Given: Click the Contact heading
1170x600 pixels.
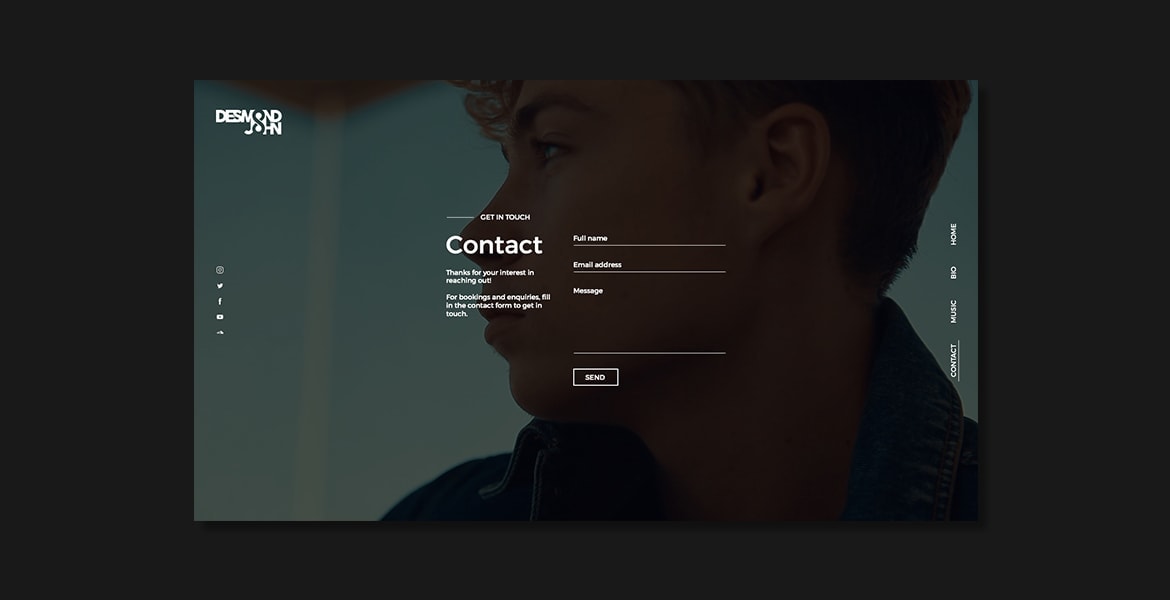Looking at the screenshot, I should 494,245.
